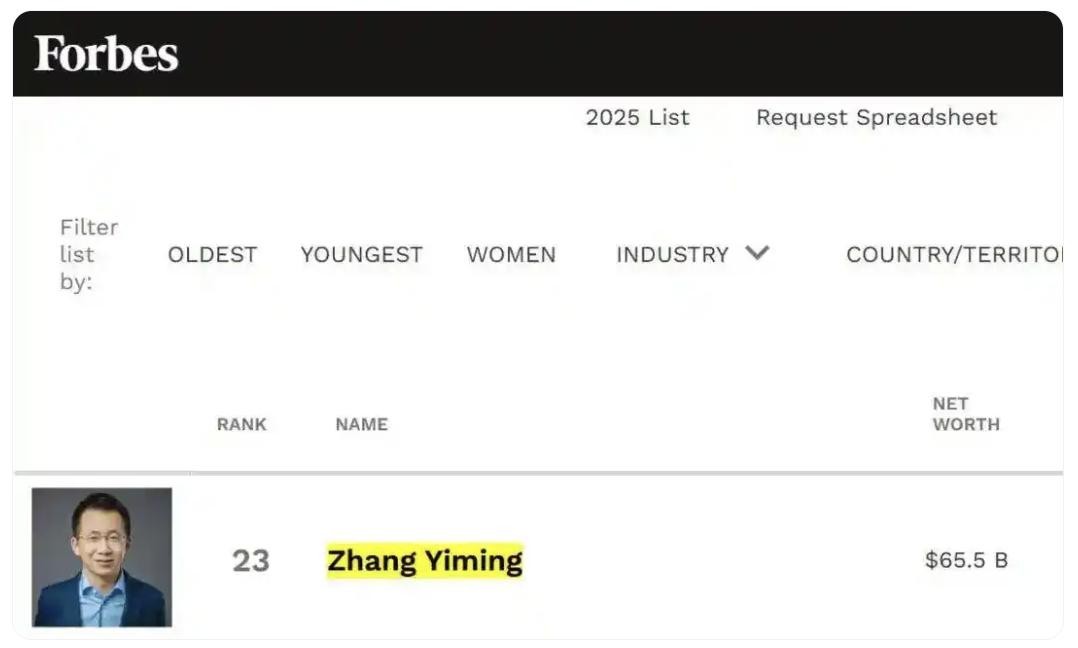Image resolution: width=1078 pixels, height=648 pixels.
Task: Sort by the Net Worth column header
Action: 965,414
